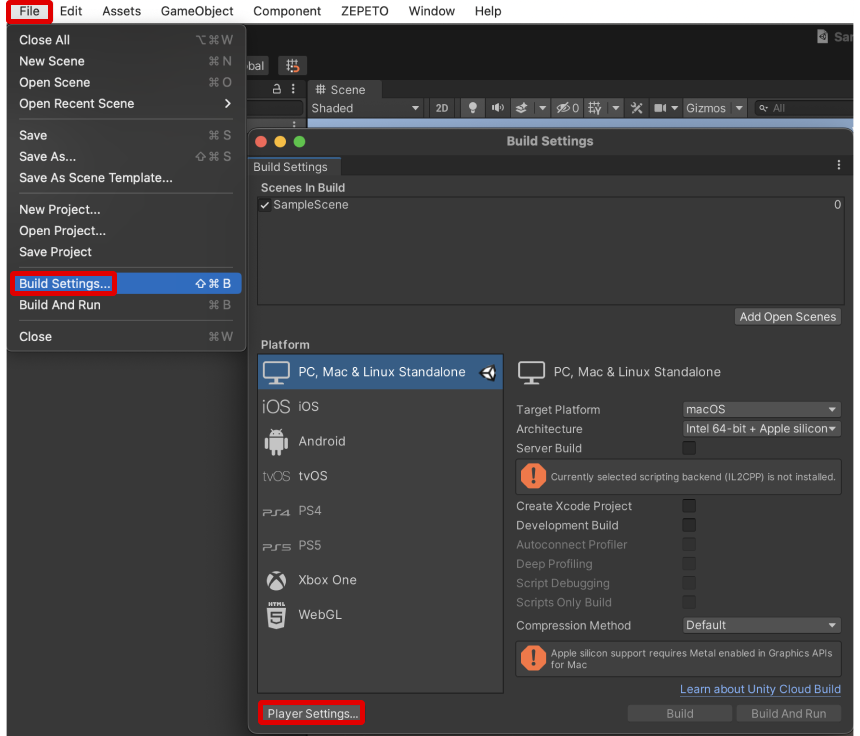Enable Create Xcode Project checkbox

[689, 506]
